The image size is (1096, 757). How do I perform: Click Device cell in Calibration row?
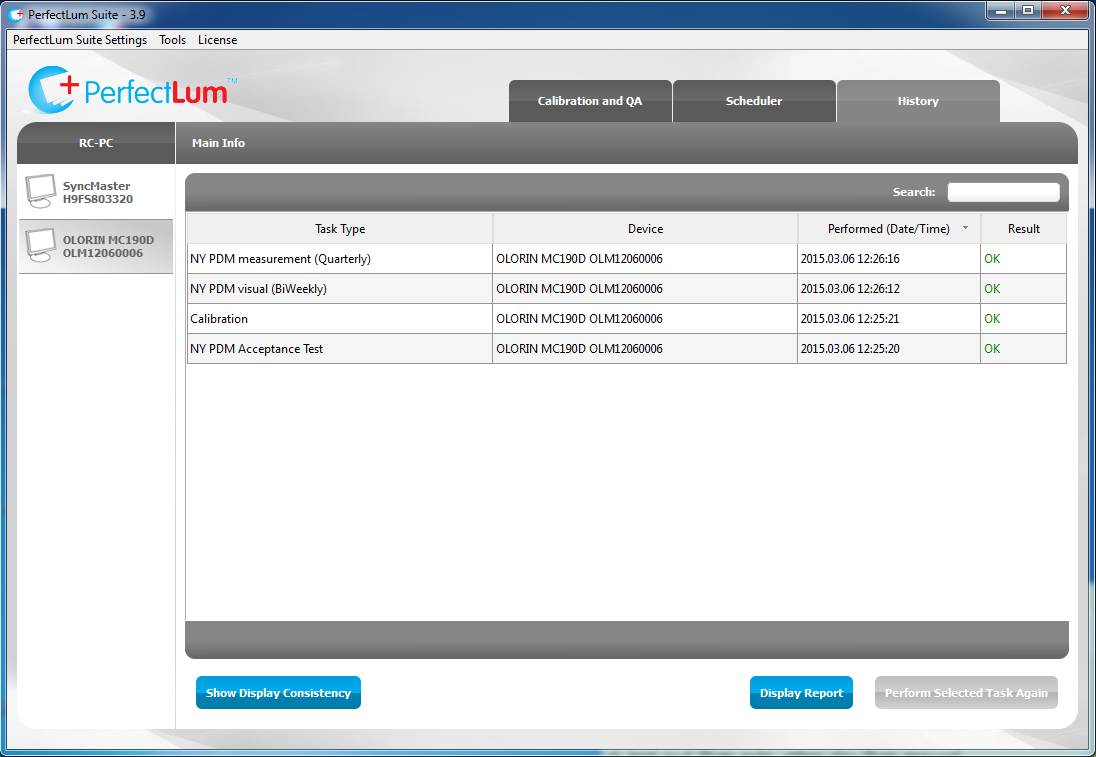click(x=645, y=319)
